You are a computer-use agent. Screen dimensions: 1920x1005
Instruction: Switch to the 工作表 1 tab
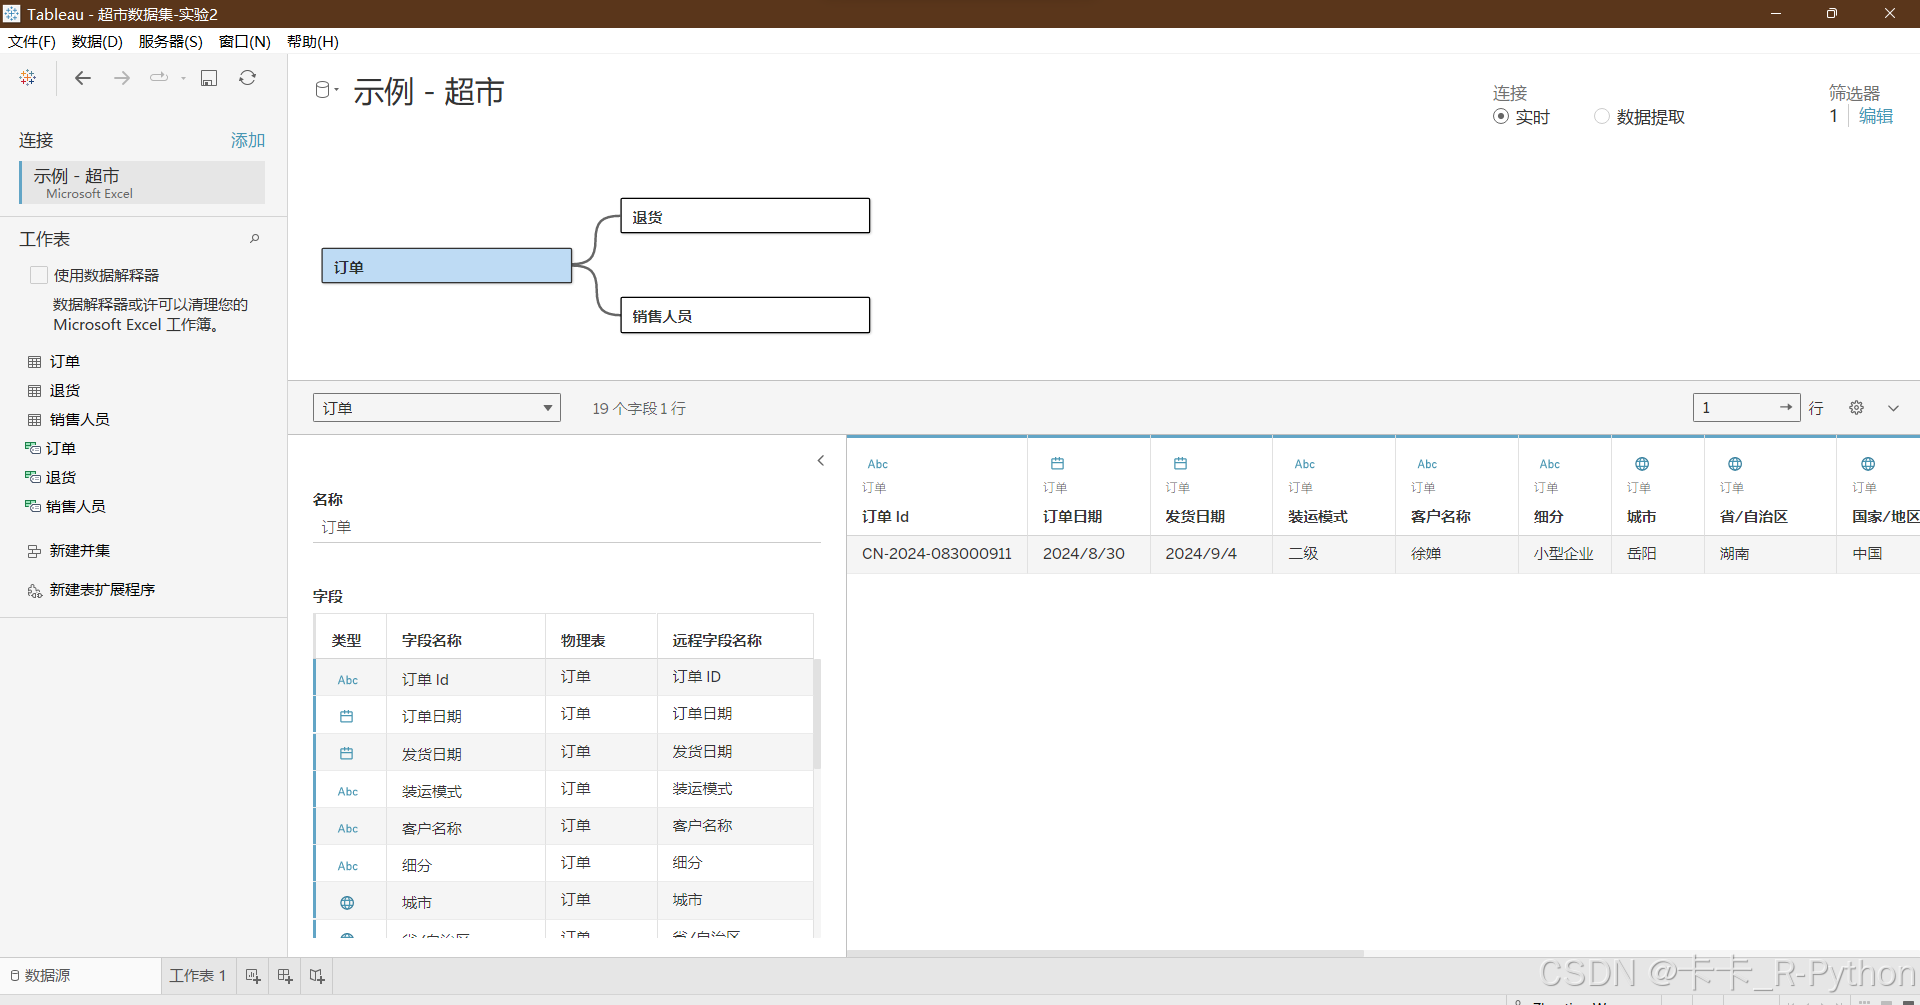pyautogui.click(x=198, y=976)
